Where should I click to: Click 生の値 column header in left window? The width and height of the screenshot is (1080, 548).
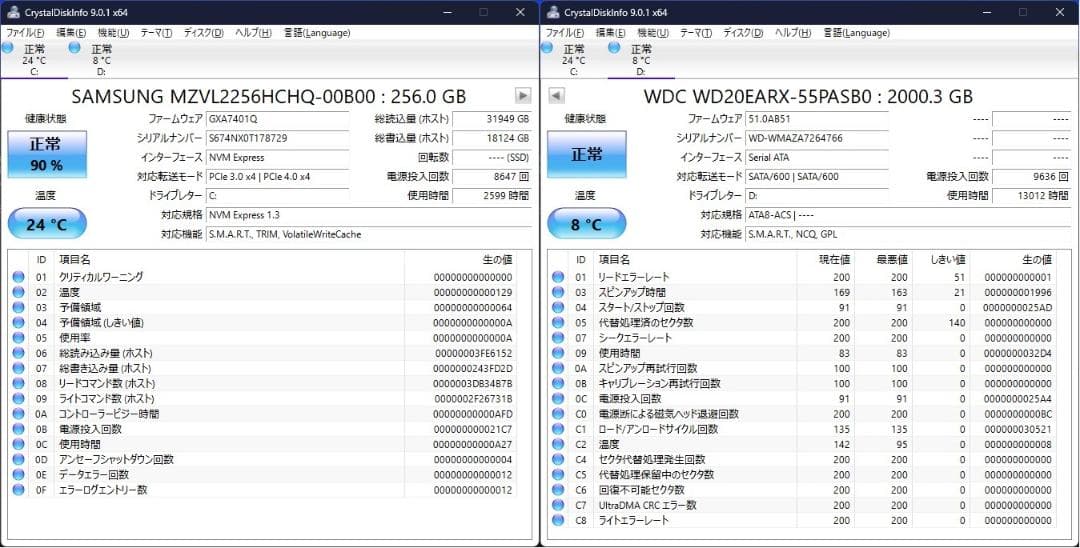pos(460,260)
